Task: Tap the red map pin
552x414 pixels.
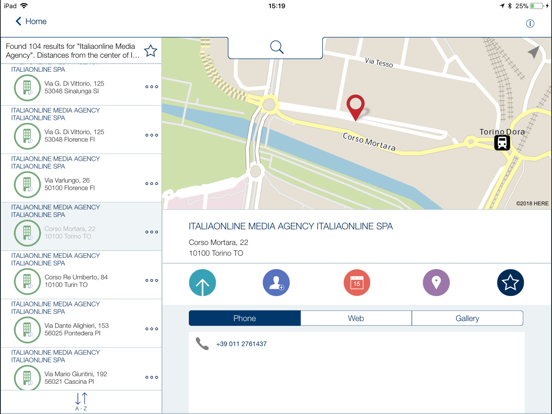Action: (x=355, y=107)
